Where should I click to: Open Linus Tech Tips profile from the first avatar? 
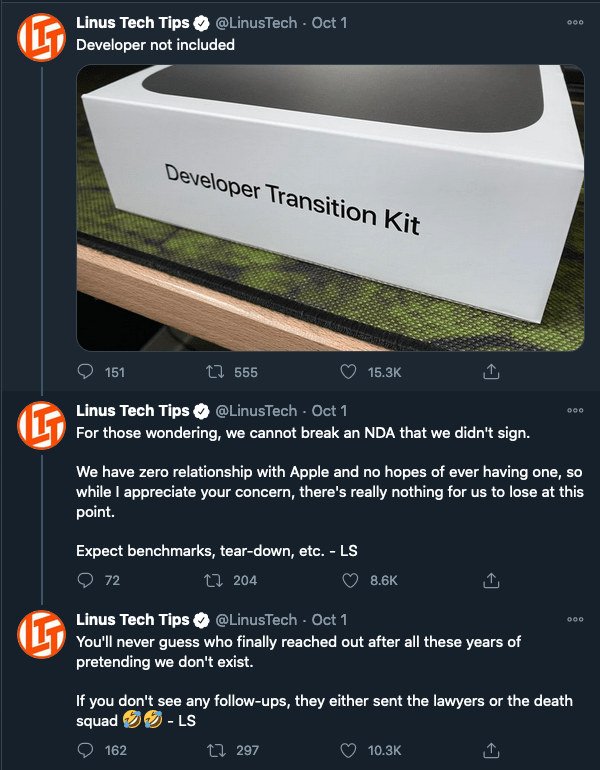point(41,37)
